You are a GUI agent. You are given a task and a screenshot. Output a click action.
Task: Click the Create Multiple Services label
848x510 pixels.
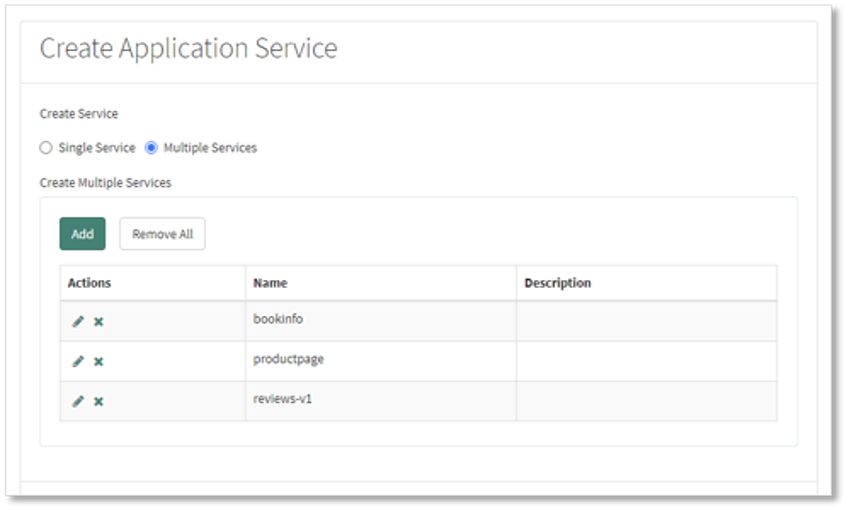[105, 183]
